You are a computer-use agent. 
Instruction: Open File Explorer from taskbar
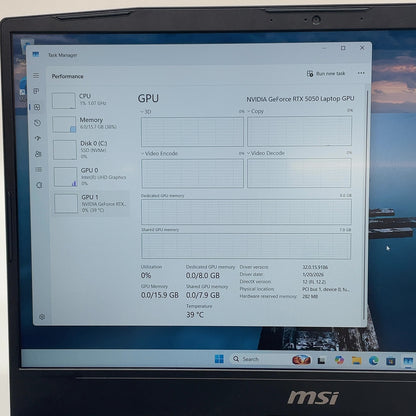(356, 360)
